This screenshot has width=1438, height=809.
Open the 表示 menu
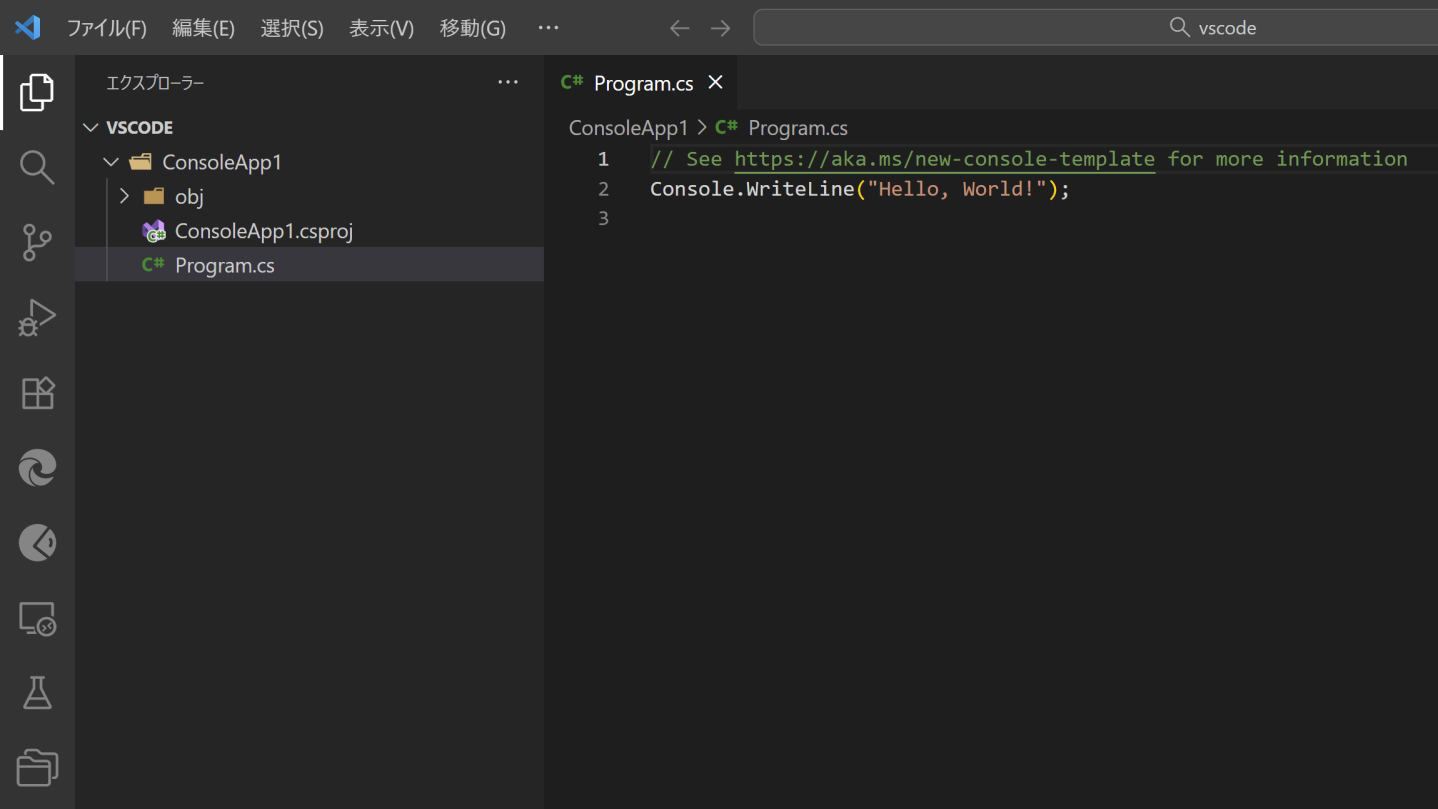(380, 28)
